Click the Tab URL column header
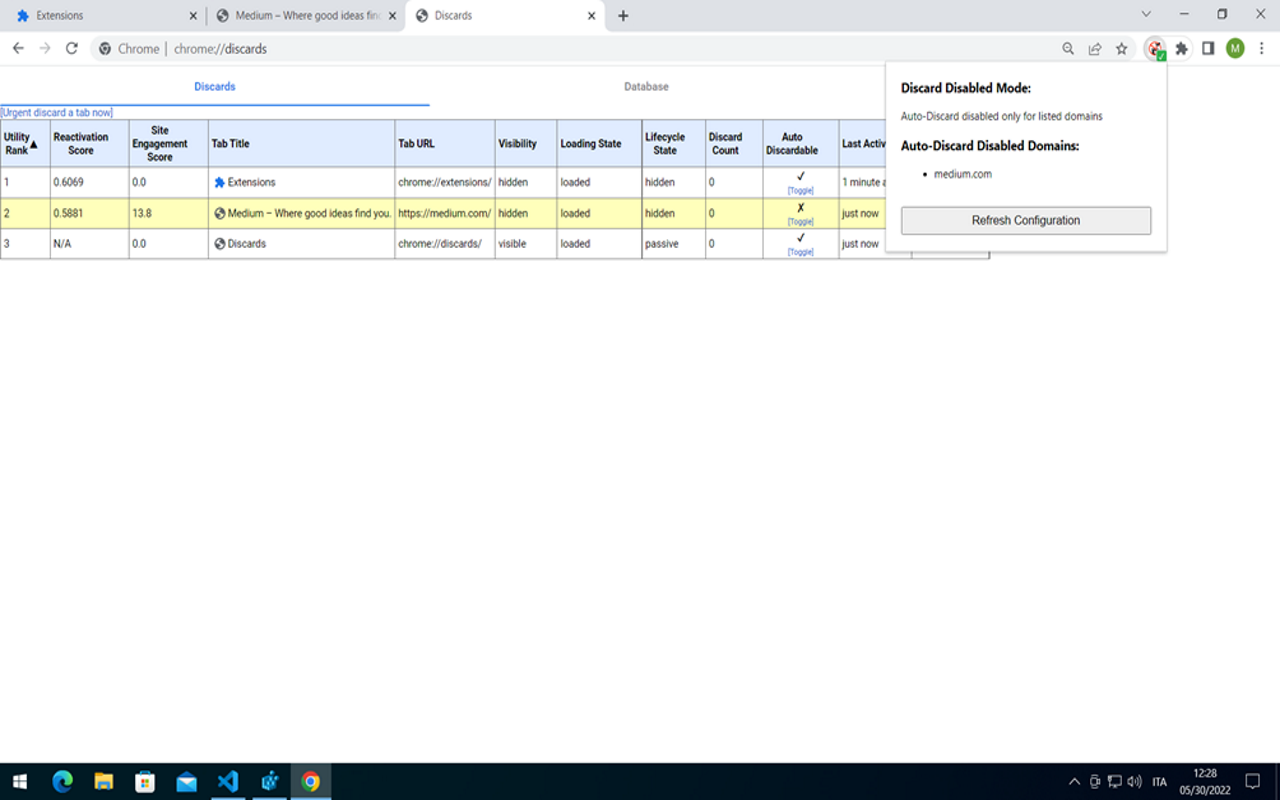 click(x=444, y=144)
